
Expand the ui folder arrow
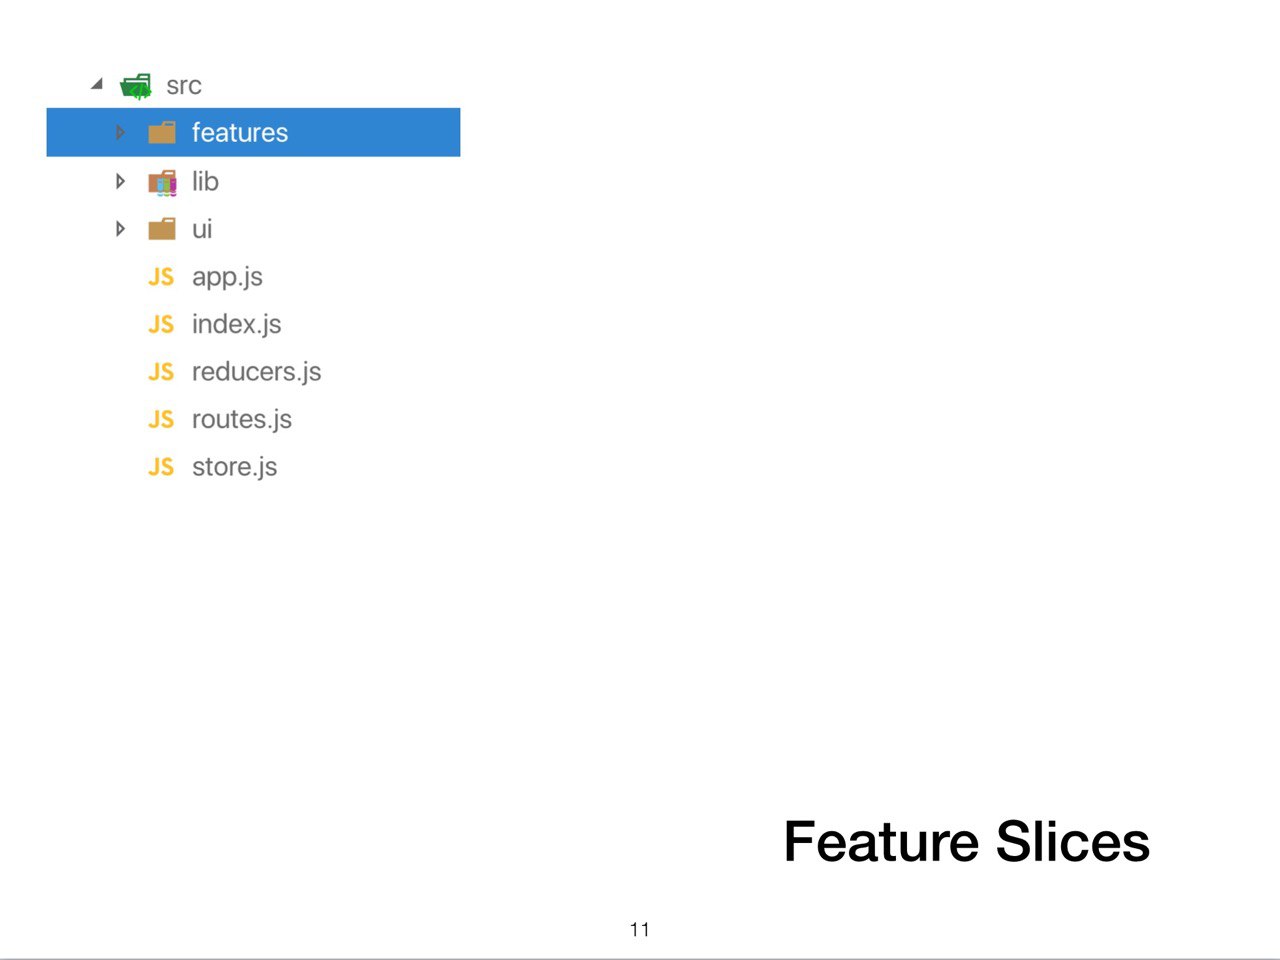point(120,229)
